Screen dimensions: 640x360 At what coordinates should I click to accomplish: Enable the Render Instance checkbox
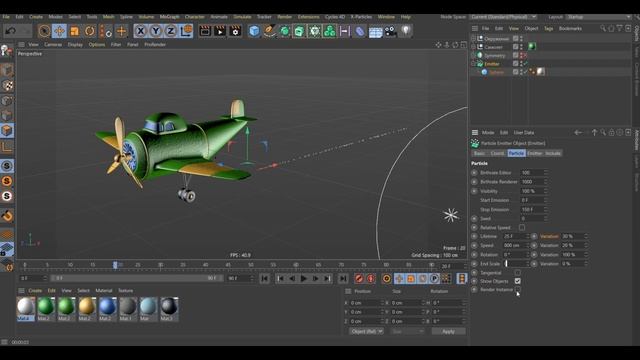(518, 289)
